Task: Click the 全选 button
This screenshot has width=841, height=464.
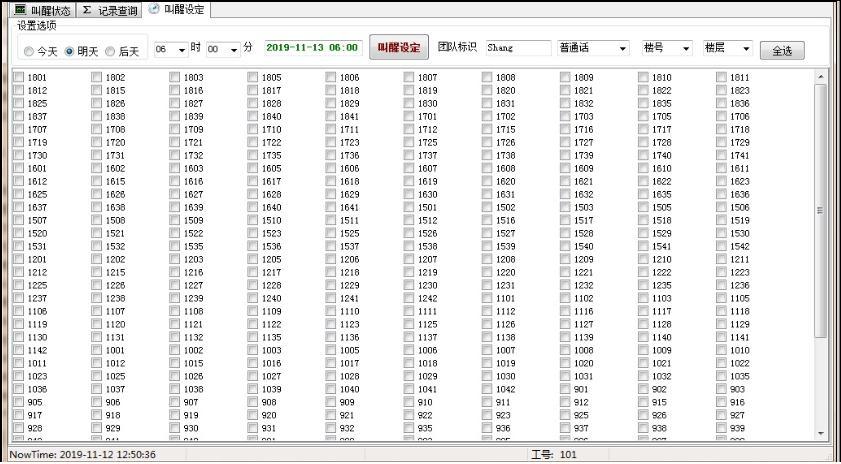Action: (x=782, y=51)
